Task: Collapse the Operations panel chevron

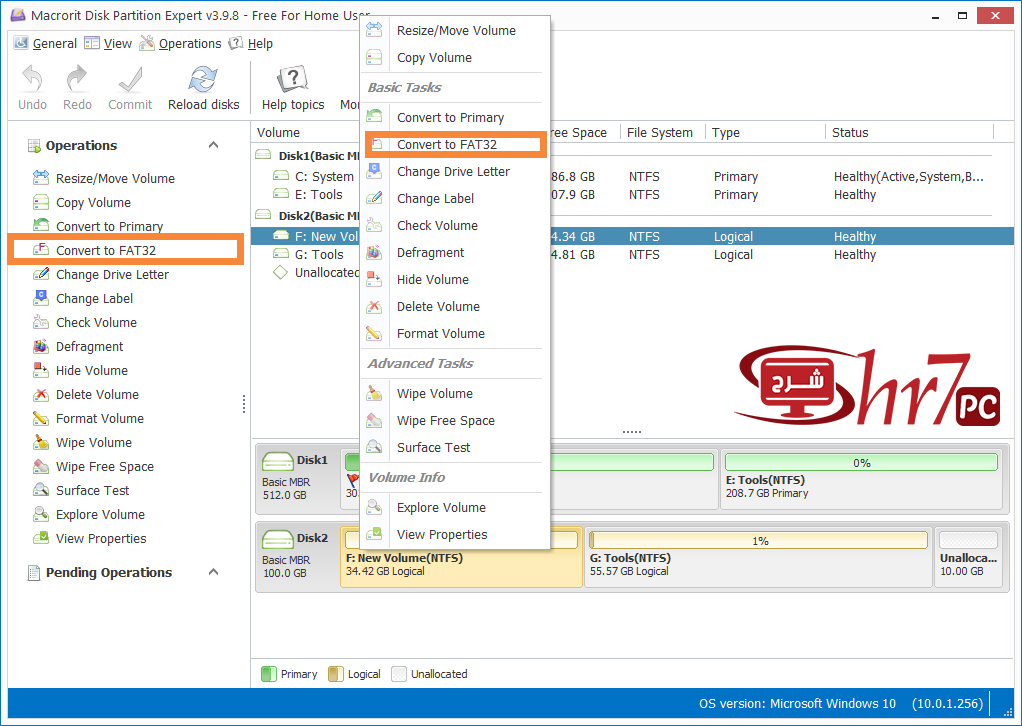Action: [x=213, y=145]
